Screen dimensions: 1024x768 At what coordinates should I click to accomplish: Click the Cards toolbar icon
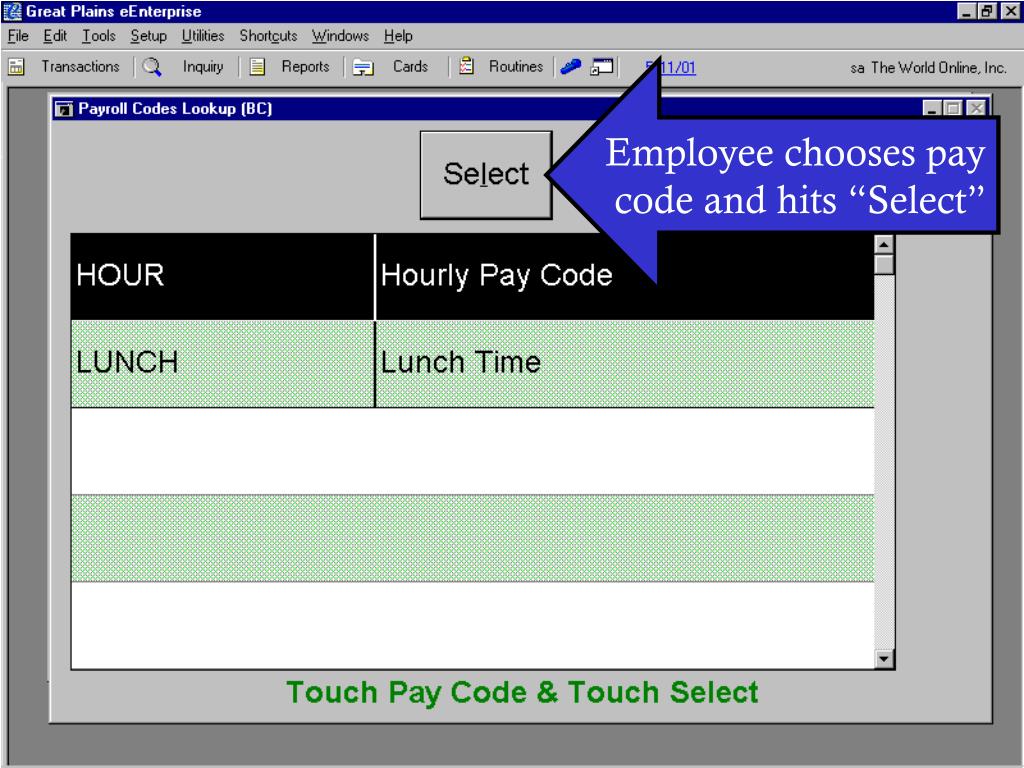363,67
